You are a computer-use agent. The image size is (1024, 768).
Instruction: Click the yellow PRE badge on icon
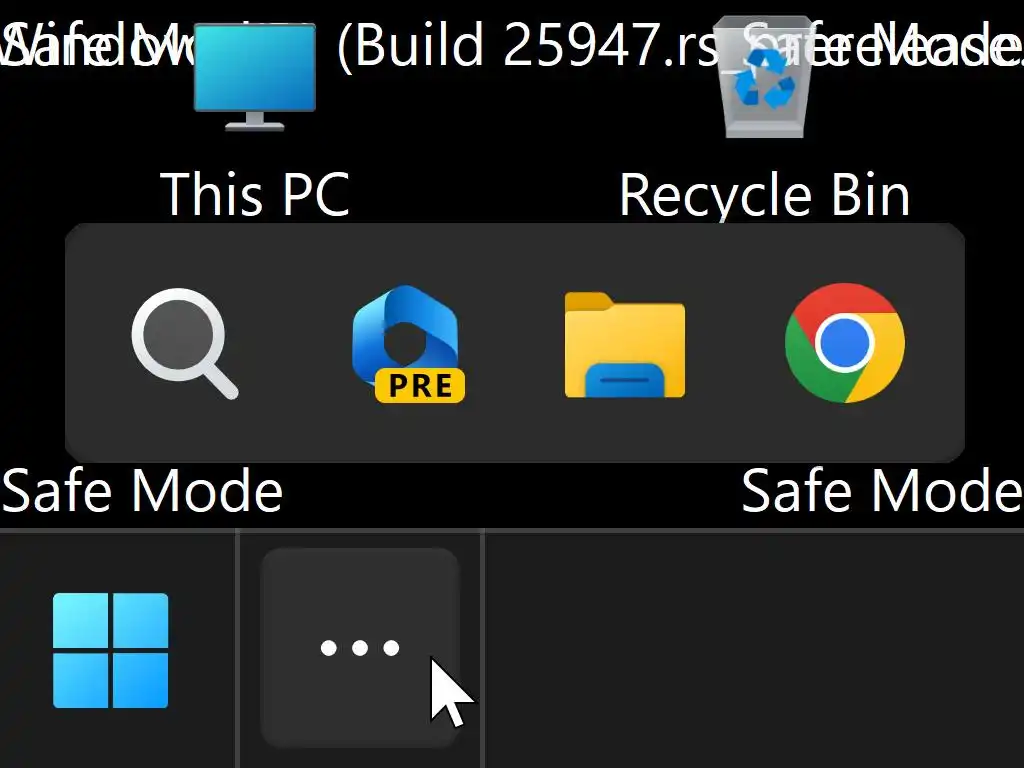point(420,385)
